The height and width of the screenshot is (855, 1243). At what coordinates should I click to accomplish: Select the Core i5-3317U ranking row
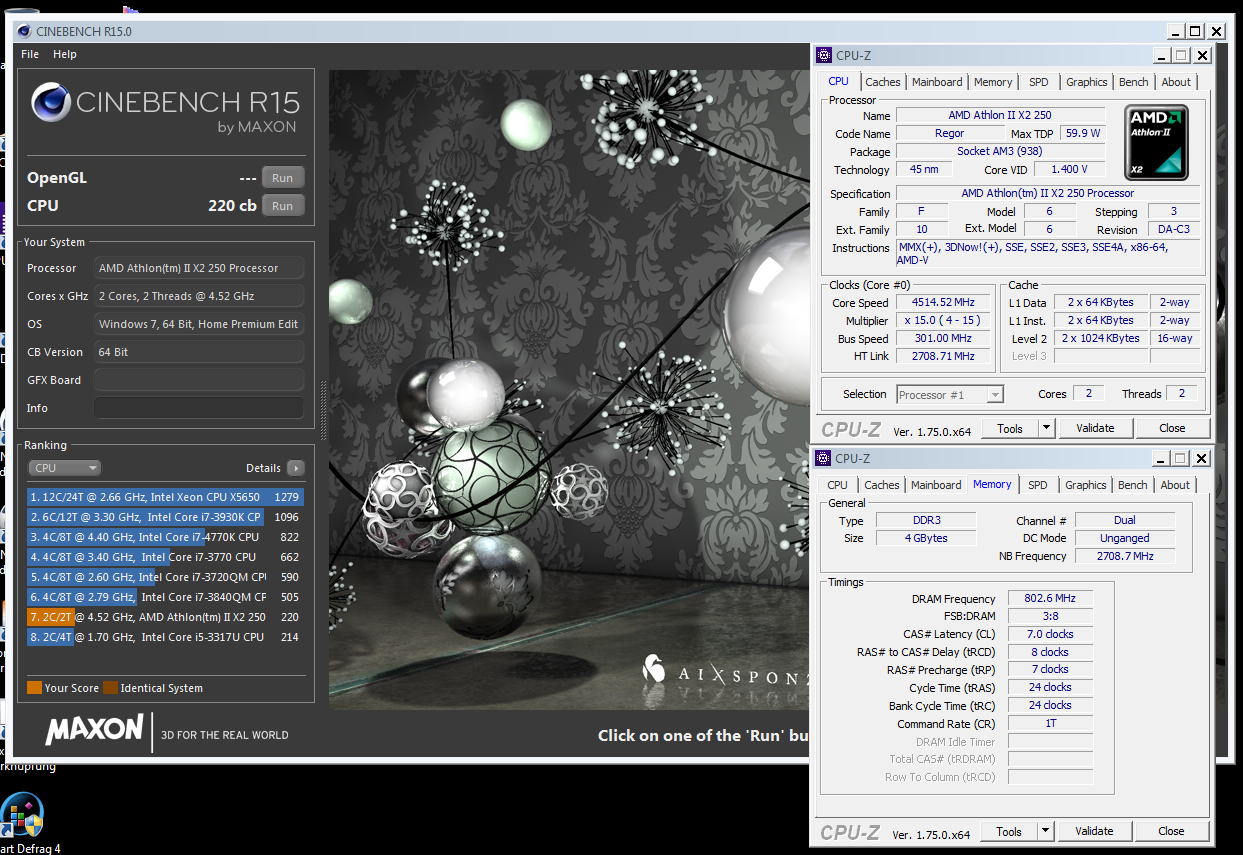pos(166,637)
